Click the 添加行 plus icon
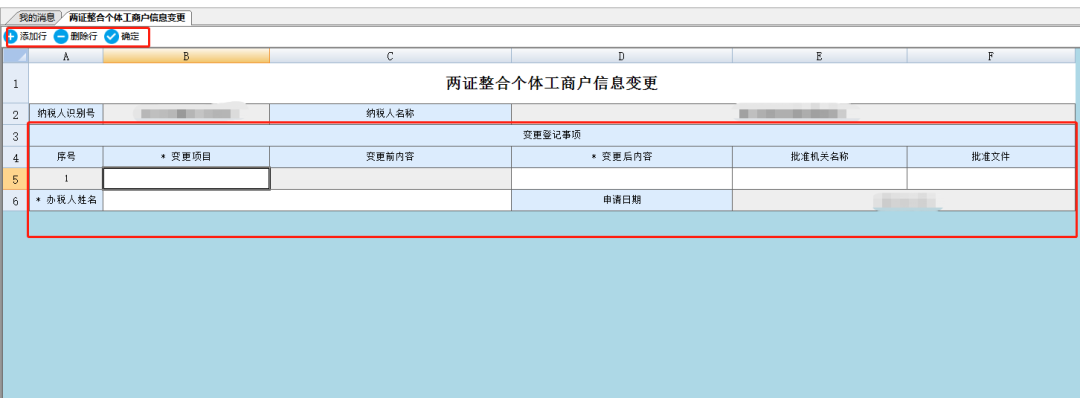This screenshot has width=1080, height=398. click(11, 36)
